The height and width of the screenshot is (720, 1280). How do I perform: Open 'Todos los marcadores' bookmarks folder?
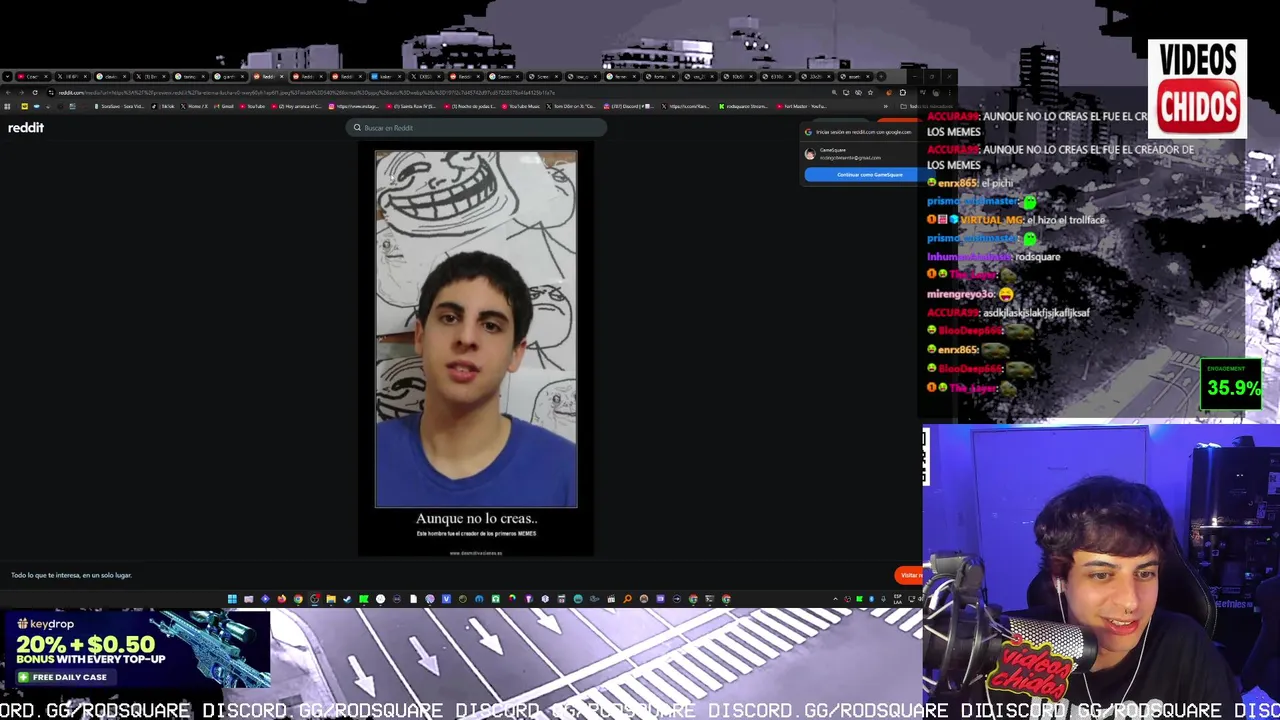pyautogui.click(x=927, y=106)
